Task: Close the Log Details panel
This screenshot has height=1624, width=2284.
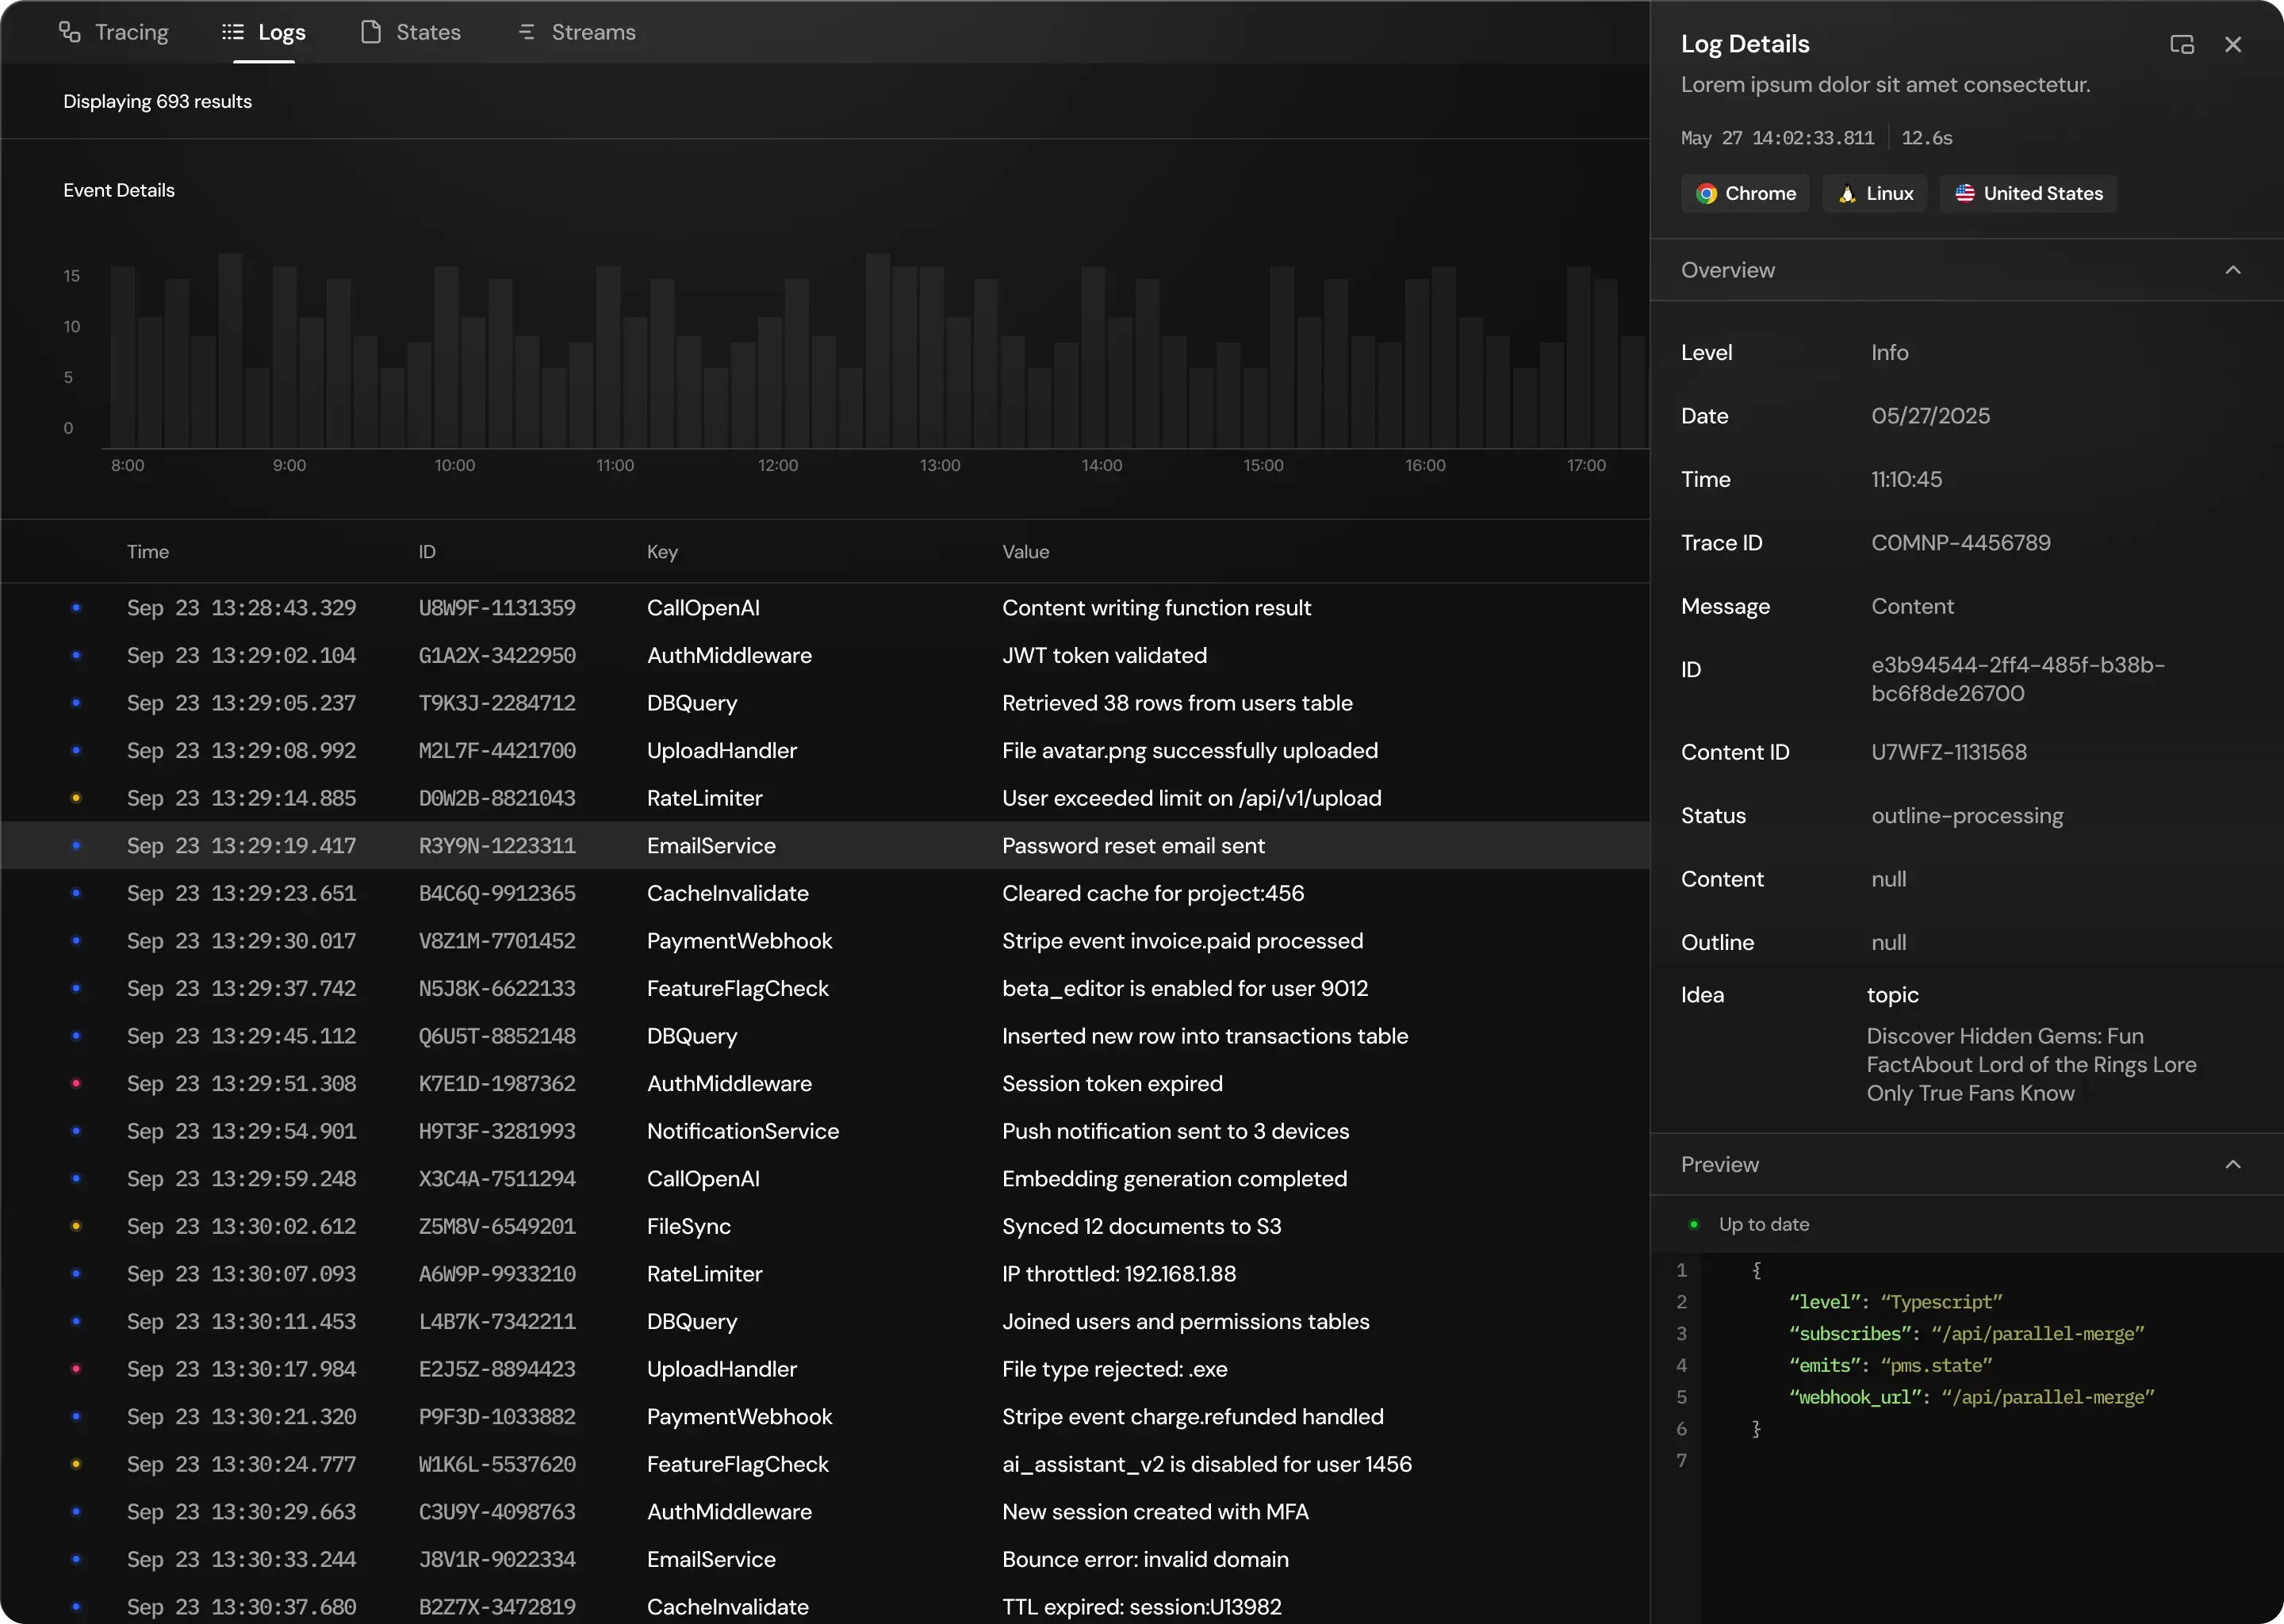Action: click(2232, 44)
